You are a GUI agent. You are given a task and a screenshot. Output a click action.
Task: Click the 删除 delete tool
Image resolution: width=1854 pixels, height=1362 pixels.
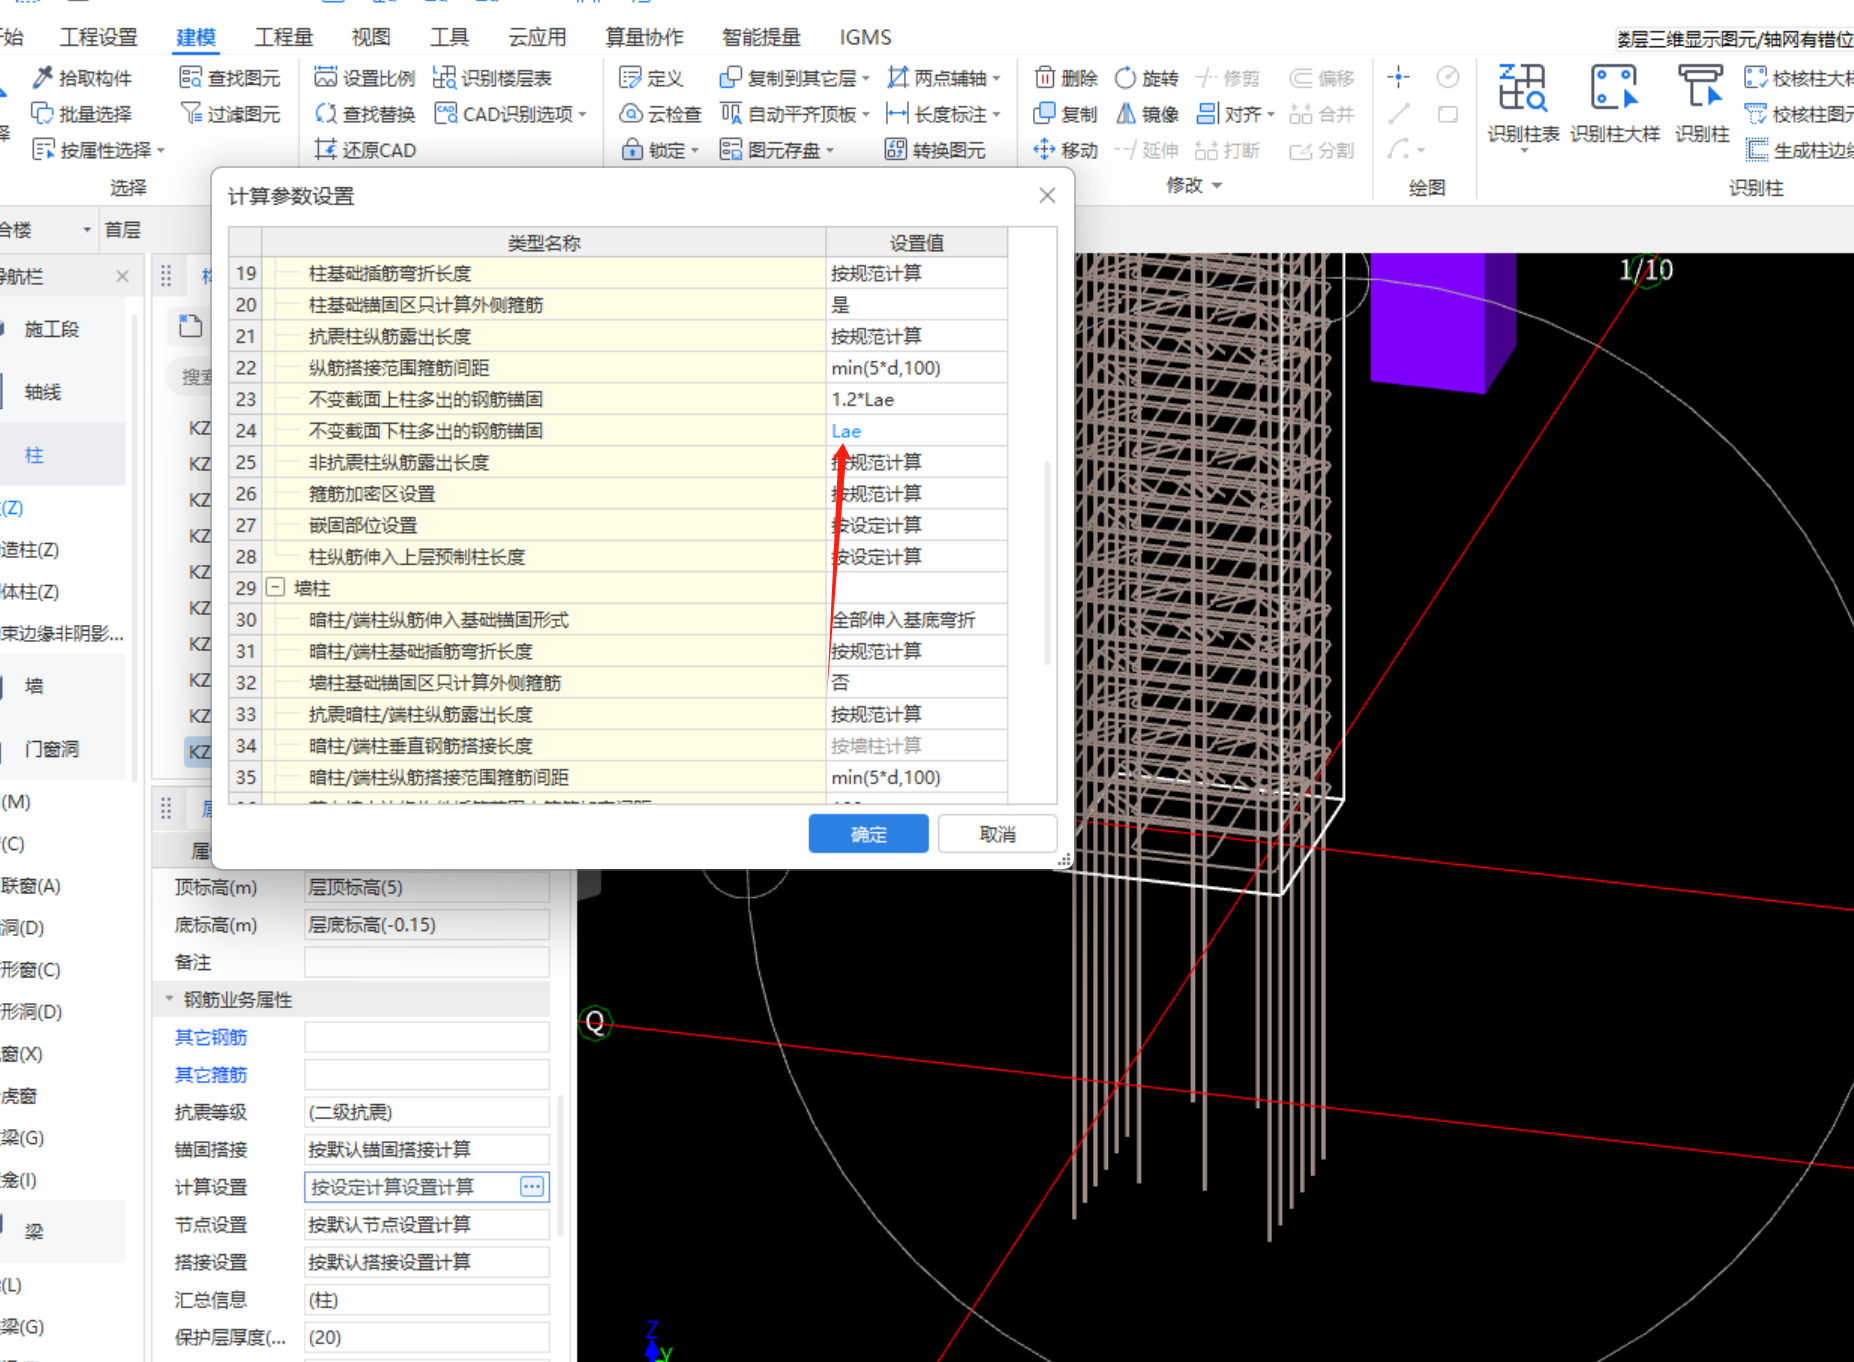coord(1066,78)
